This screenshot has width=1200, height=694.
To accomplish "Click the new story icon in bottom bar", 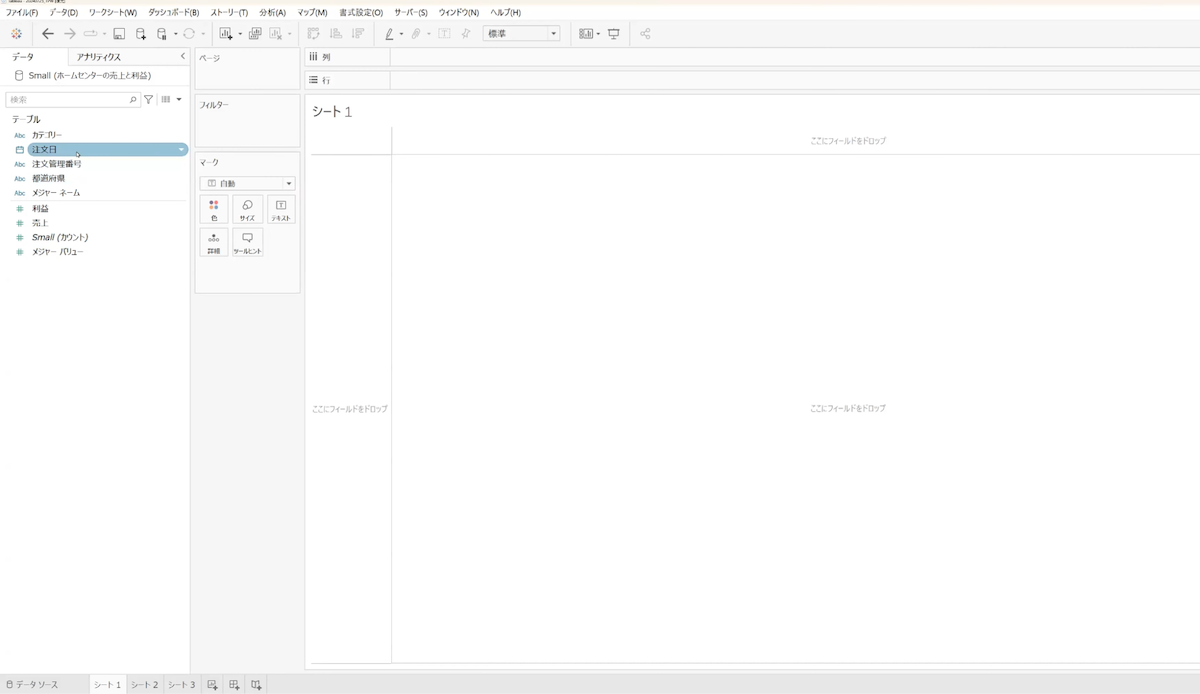I will pos(256,685).
